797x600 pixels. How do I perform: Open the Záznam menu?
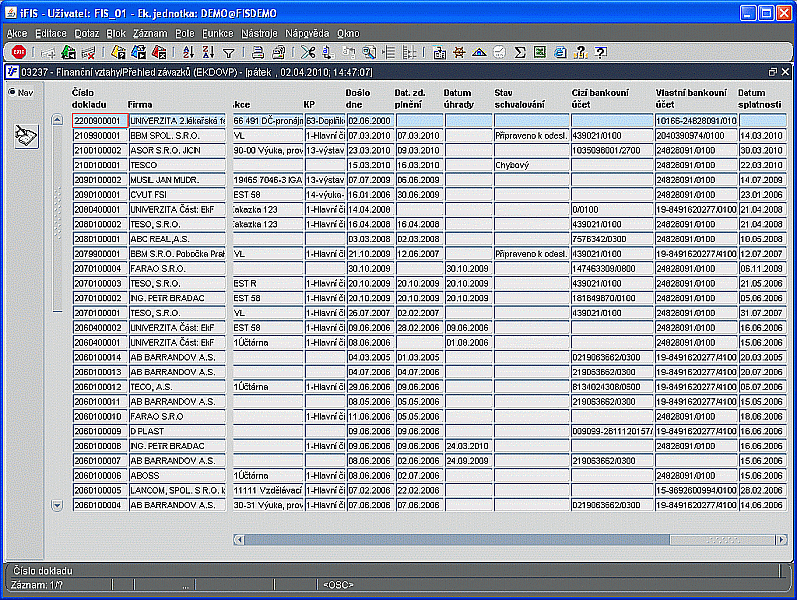pyautogui.click(x=149, y=33)
